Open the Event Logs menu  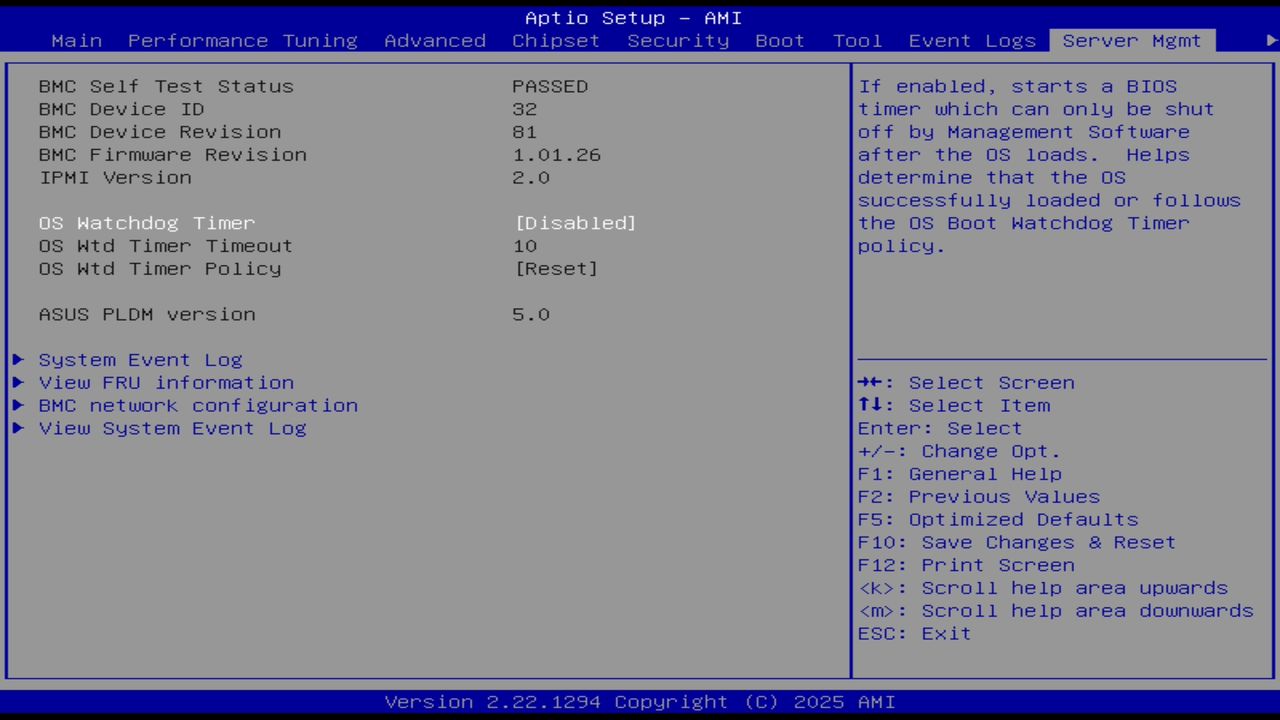[x=971, y=40]
